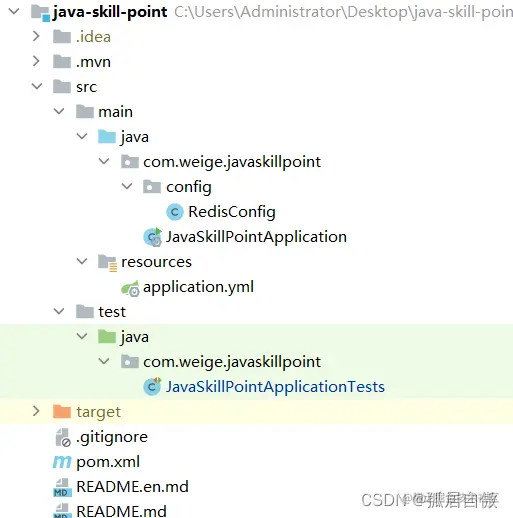This screenshot has width=513, height=518.
Task: Click the green java test root icon
Action: click(107, 337)
